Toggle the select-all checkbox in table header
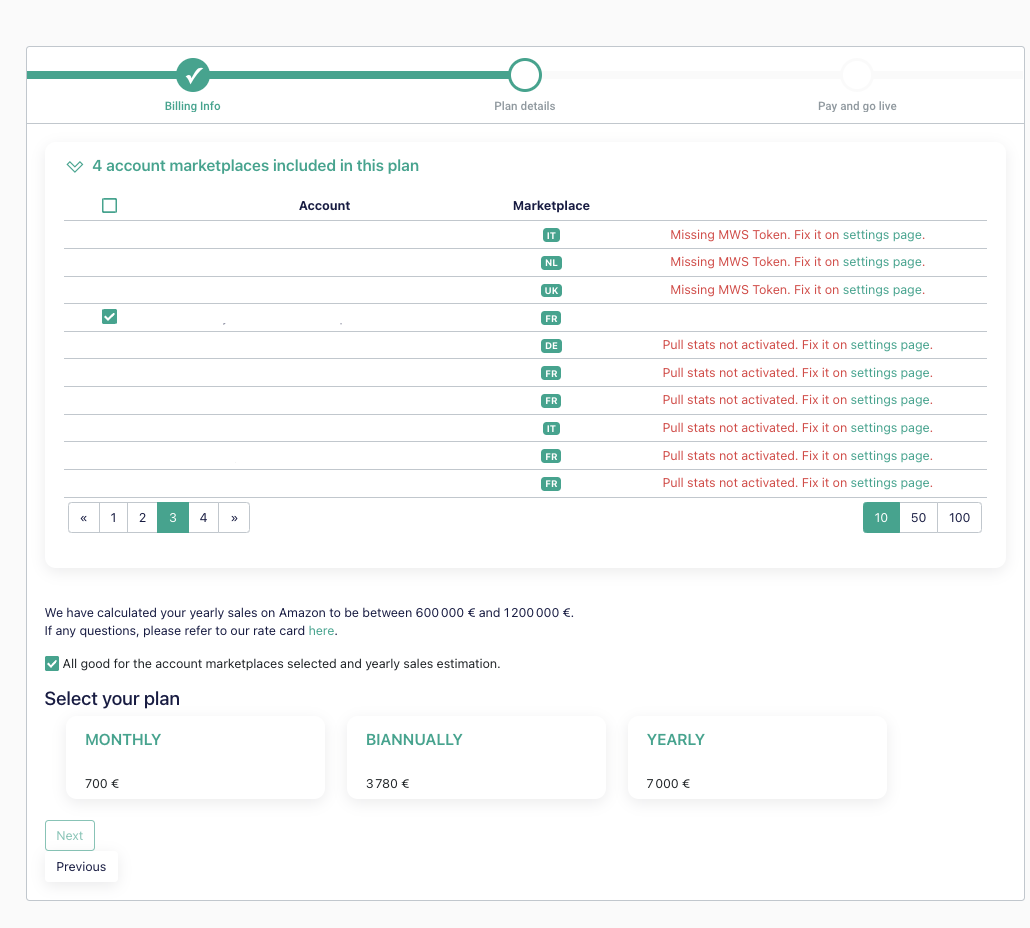This screenshot has height=928, width=1030. (x=110, y=206)
